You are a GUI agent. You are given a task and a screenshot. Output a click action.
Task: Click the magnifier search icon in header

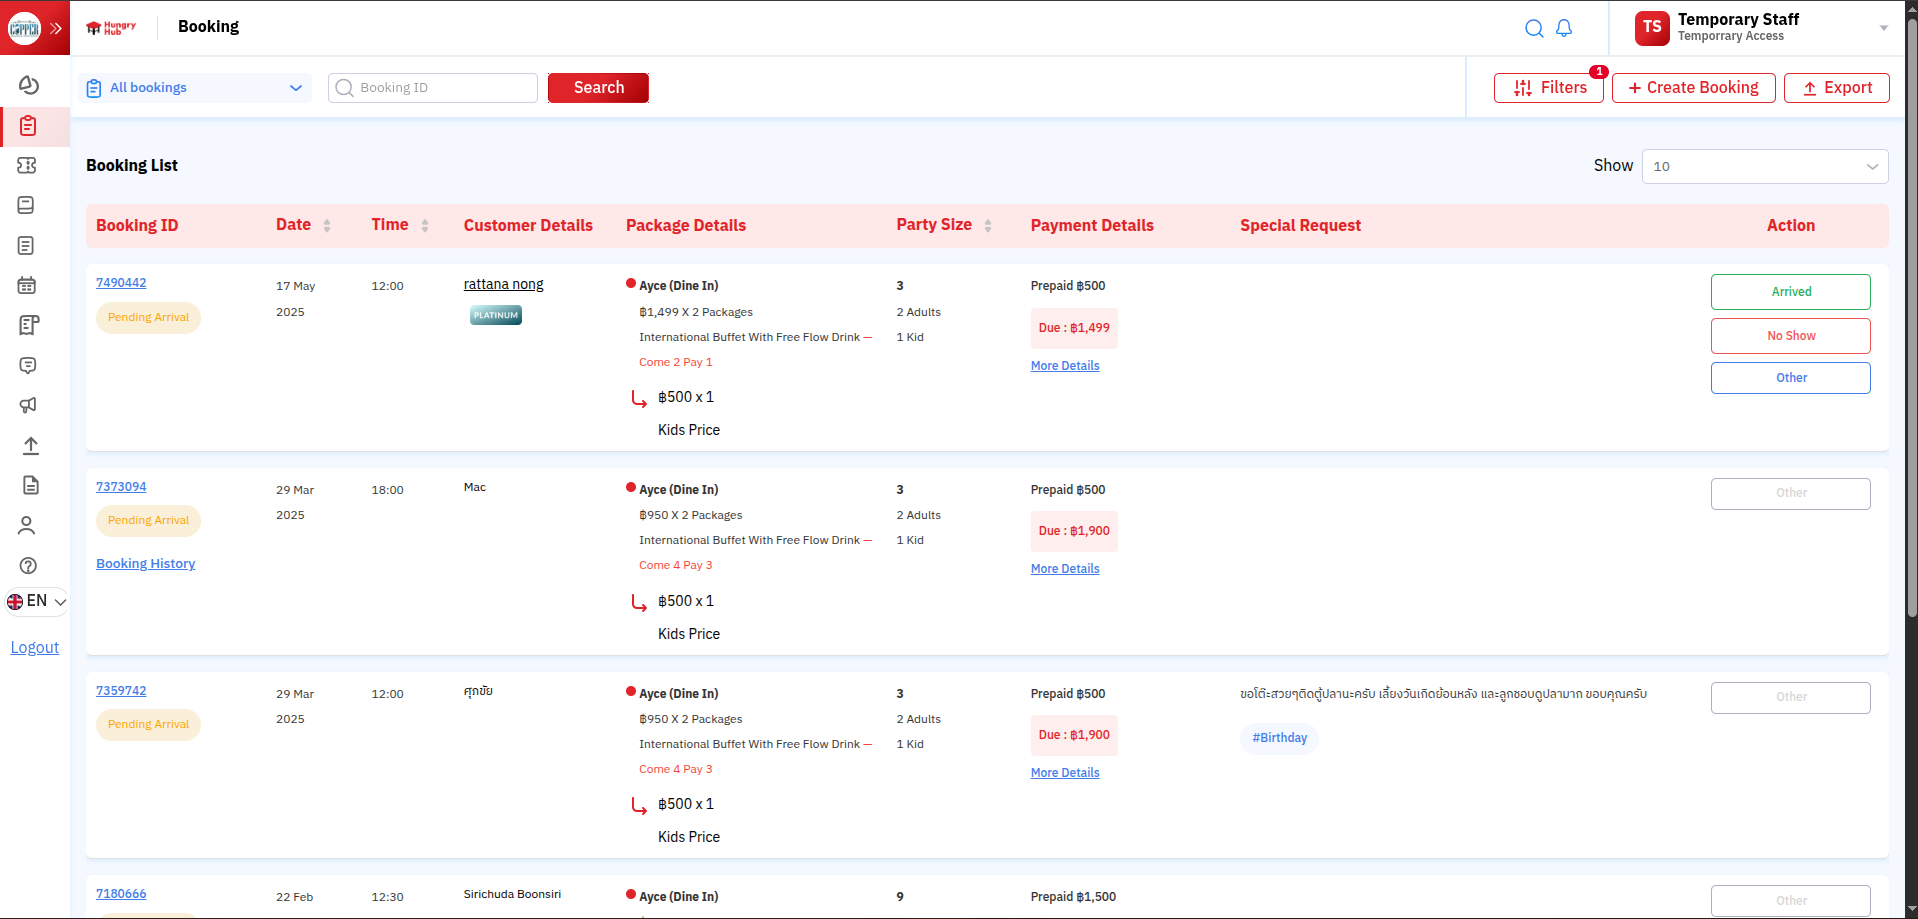click(1533, 28)
